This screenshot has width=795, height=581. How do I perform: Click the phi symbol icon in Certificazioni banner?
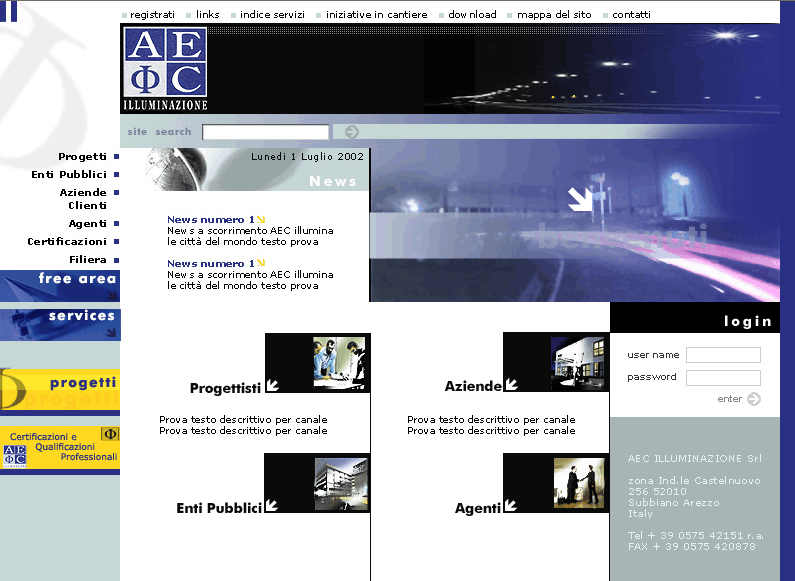110,434
